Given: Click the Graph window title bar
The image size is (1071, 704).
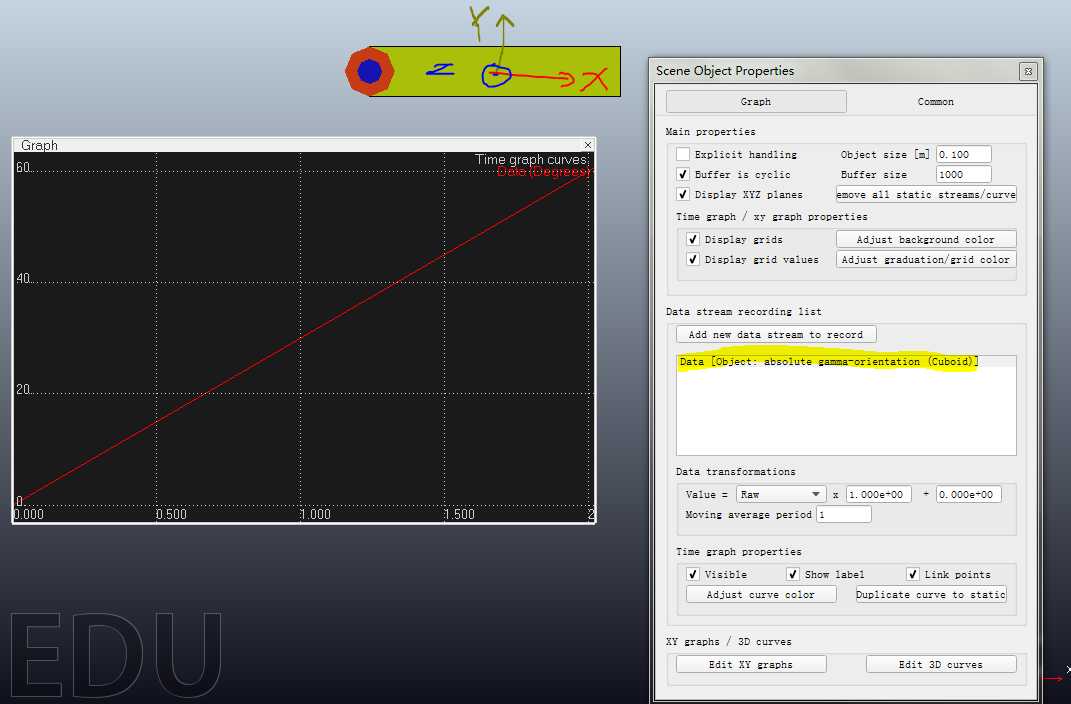Looking at the screenshot, I should pos(304,145).
